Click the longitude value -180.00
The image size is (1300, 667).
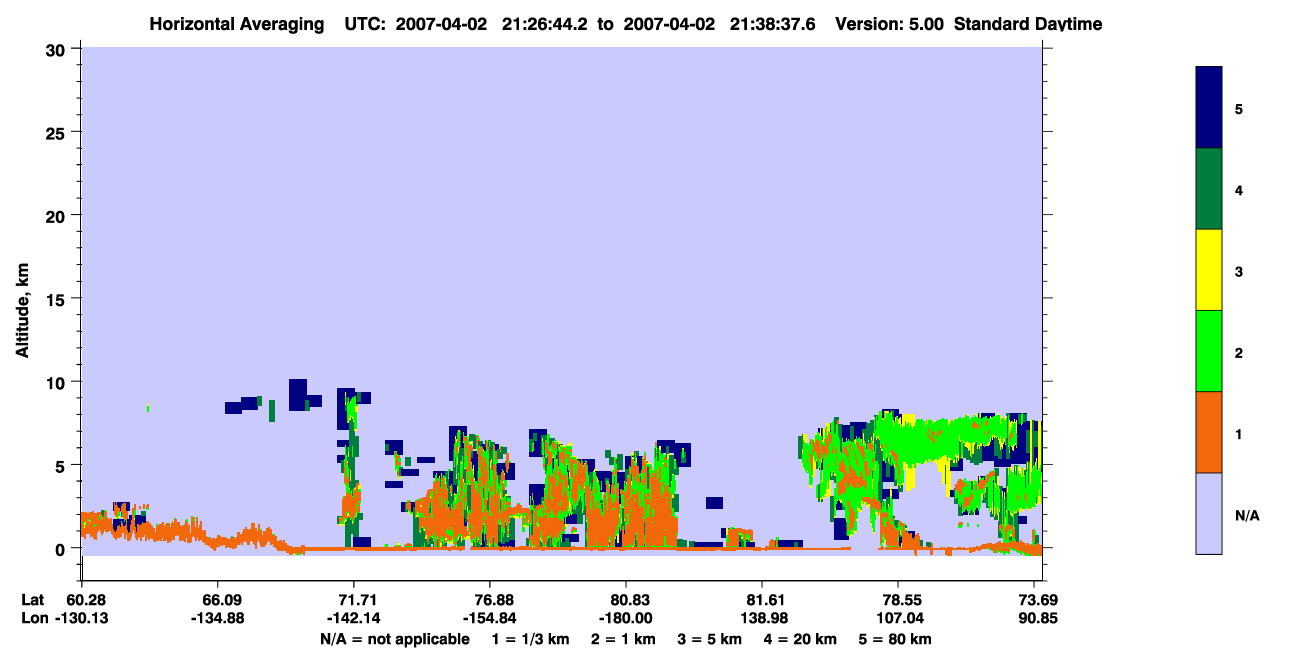626,618
